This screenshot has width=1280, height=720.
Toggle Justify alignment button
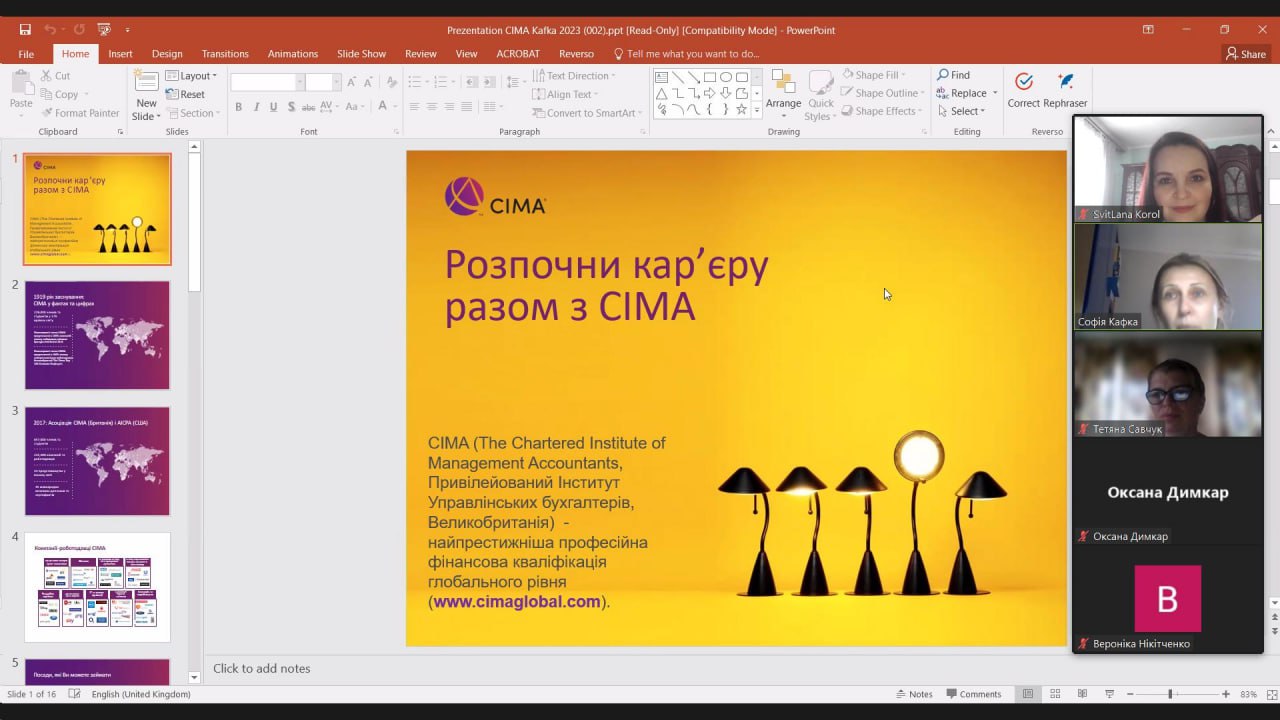coord(467,107)
